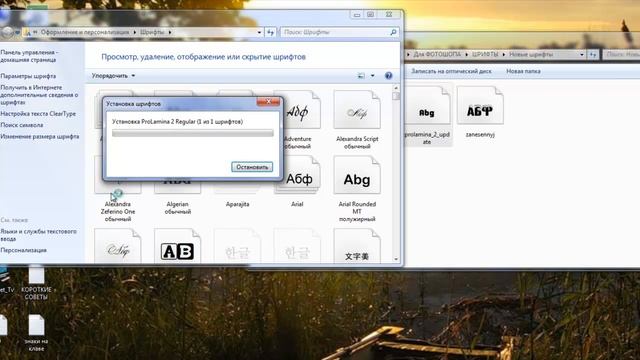Click Записать на оптический диск in Explorer

click(451, 71)
